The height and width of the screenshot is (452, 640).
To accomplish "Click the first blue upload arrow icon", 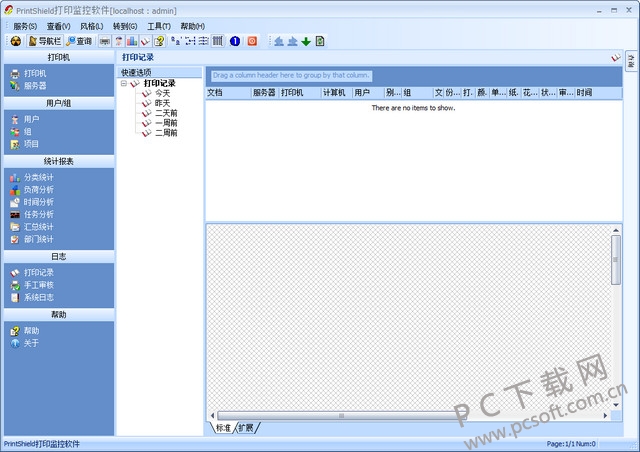I will click(x=279, y=41).
